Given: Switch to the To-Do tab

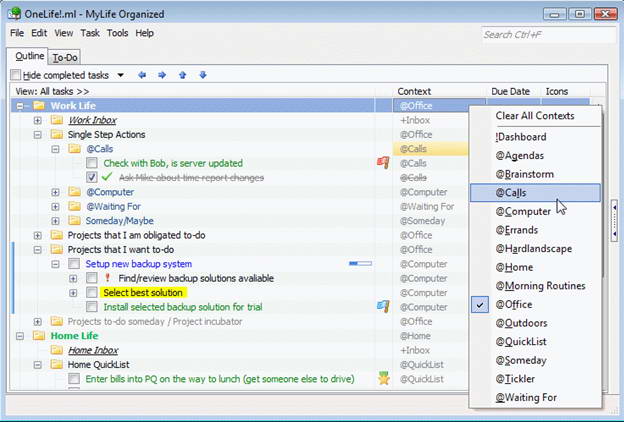Looking at the screenshot, I should pos(65,58).
